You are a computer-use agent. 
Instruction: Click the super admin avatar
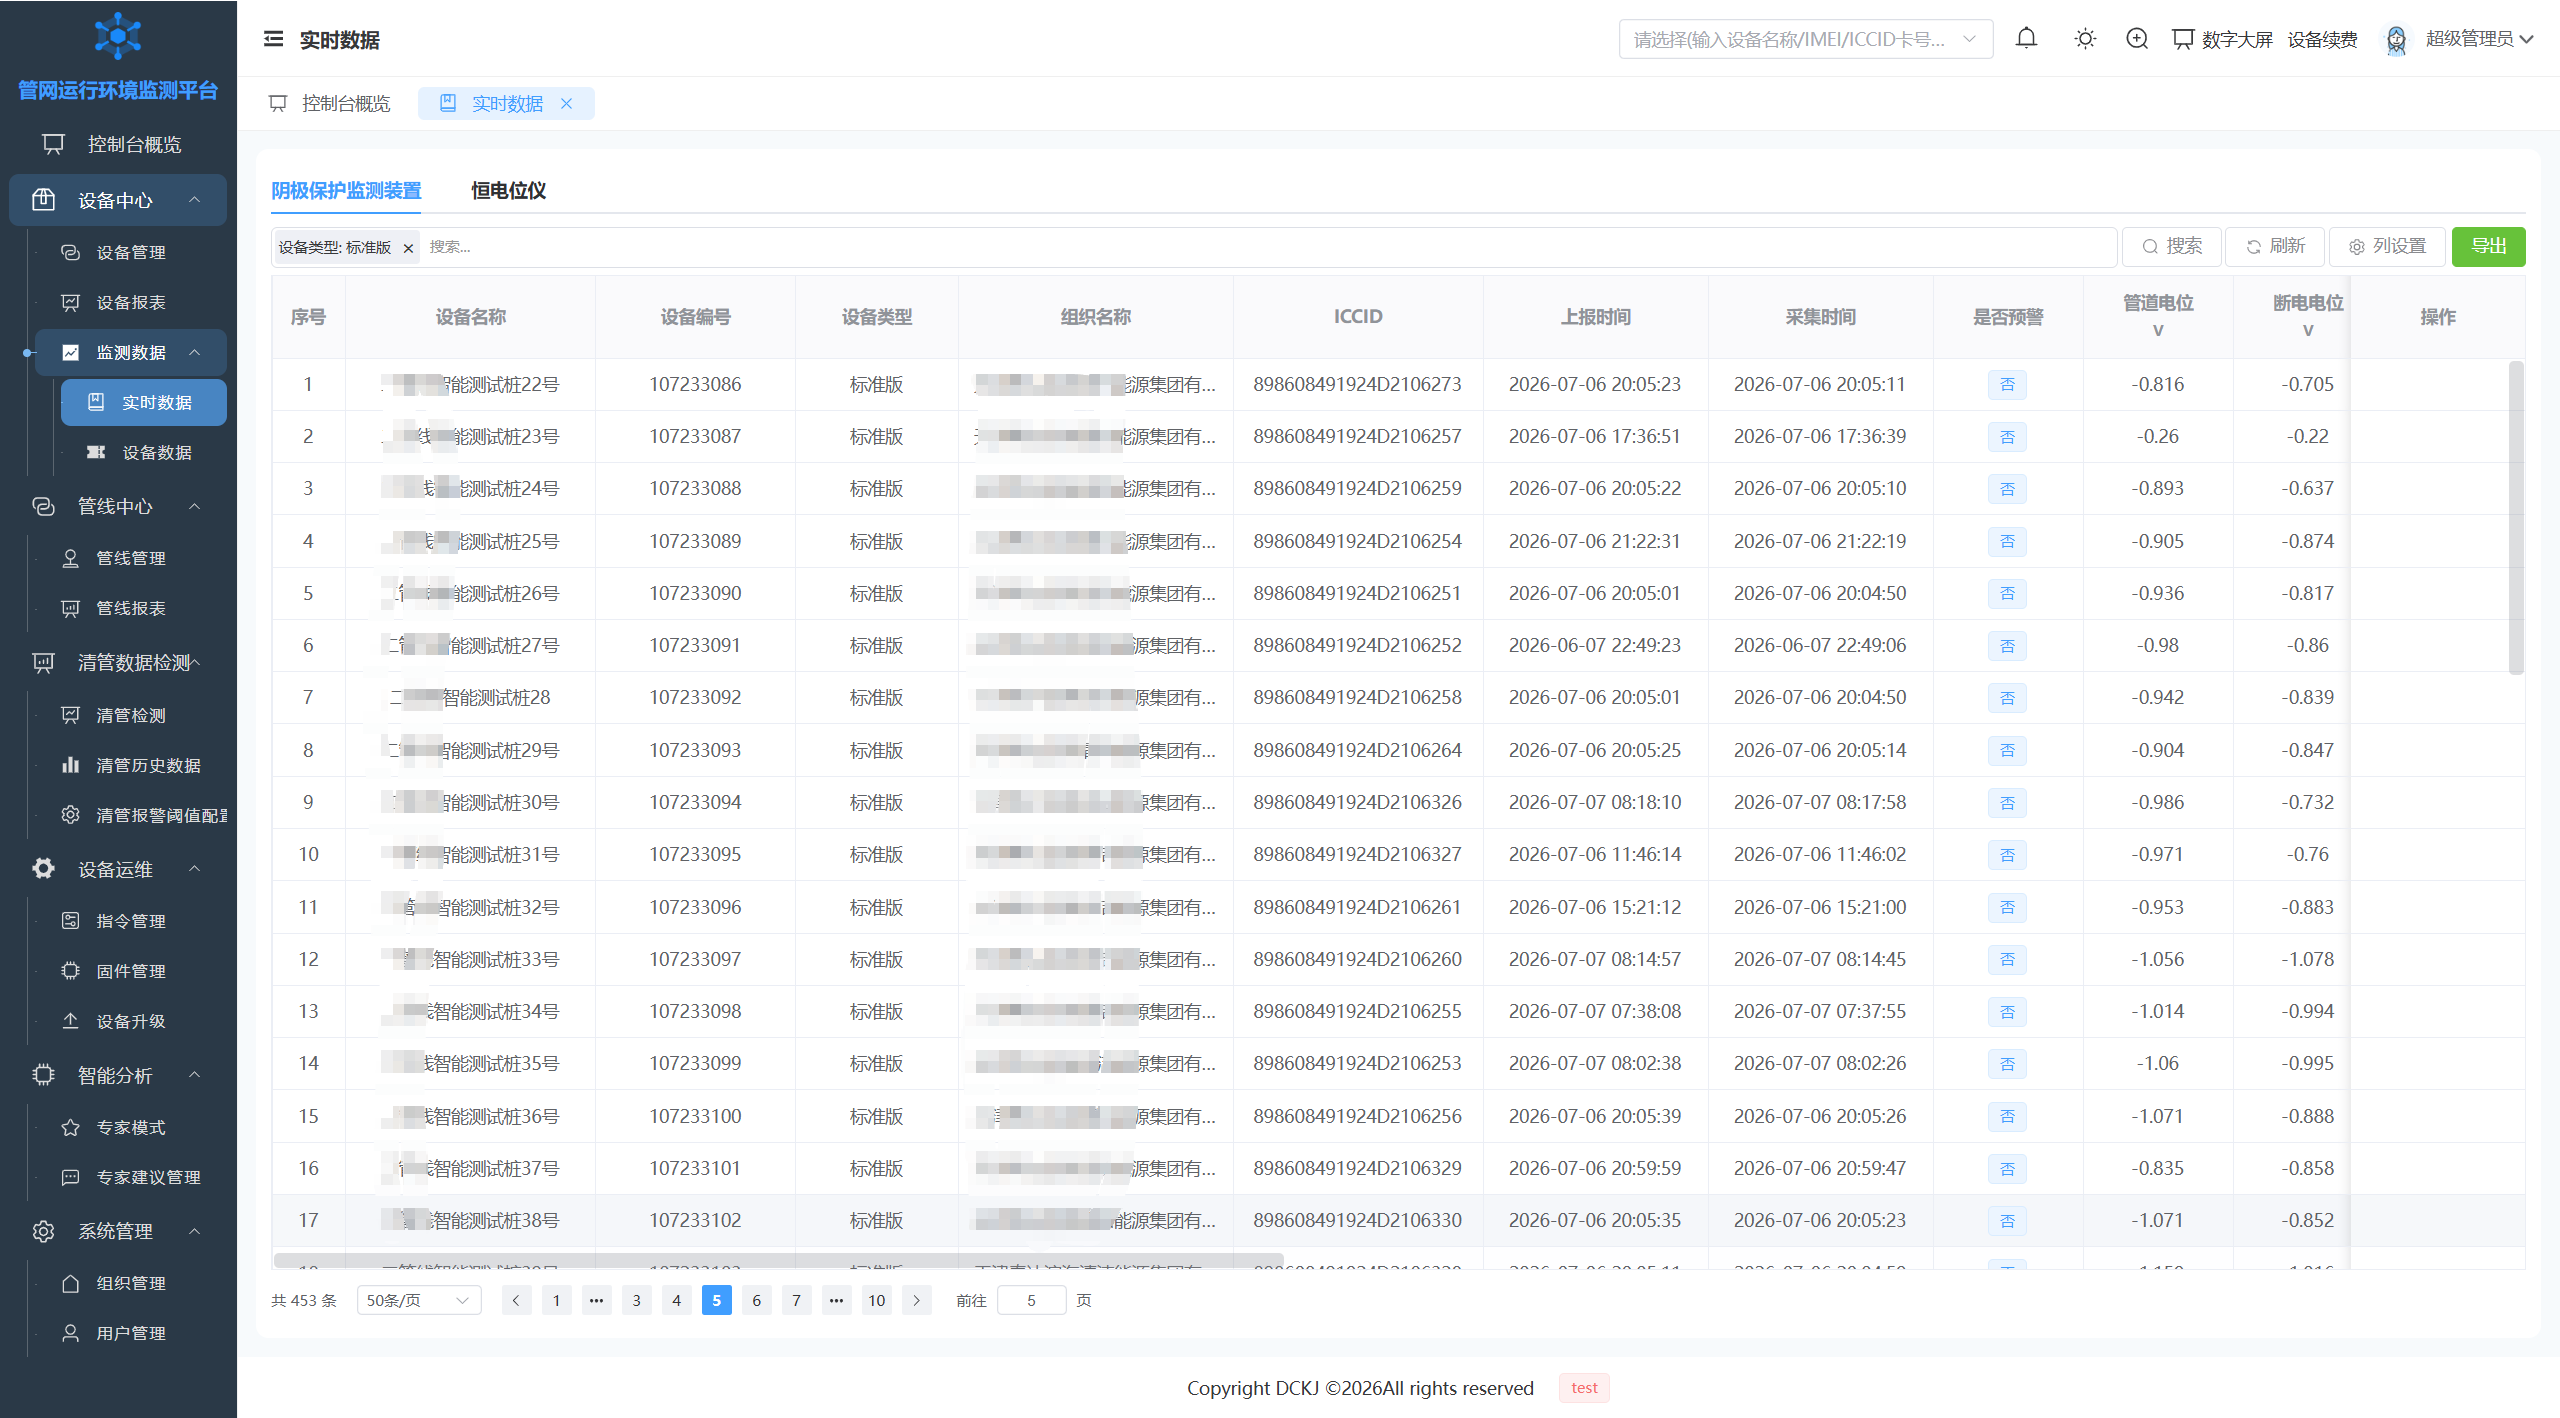tap(2396, 39)
